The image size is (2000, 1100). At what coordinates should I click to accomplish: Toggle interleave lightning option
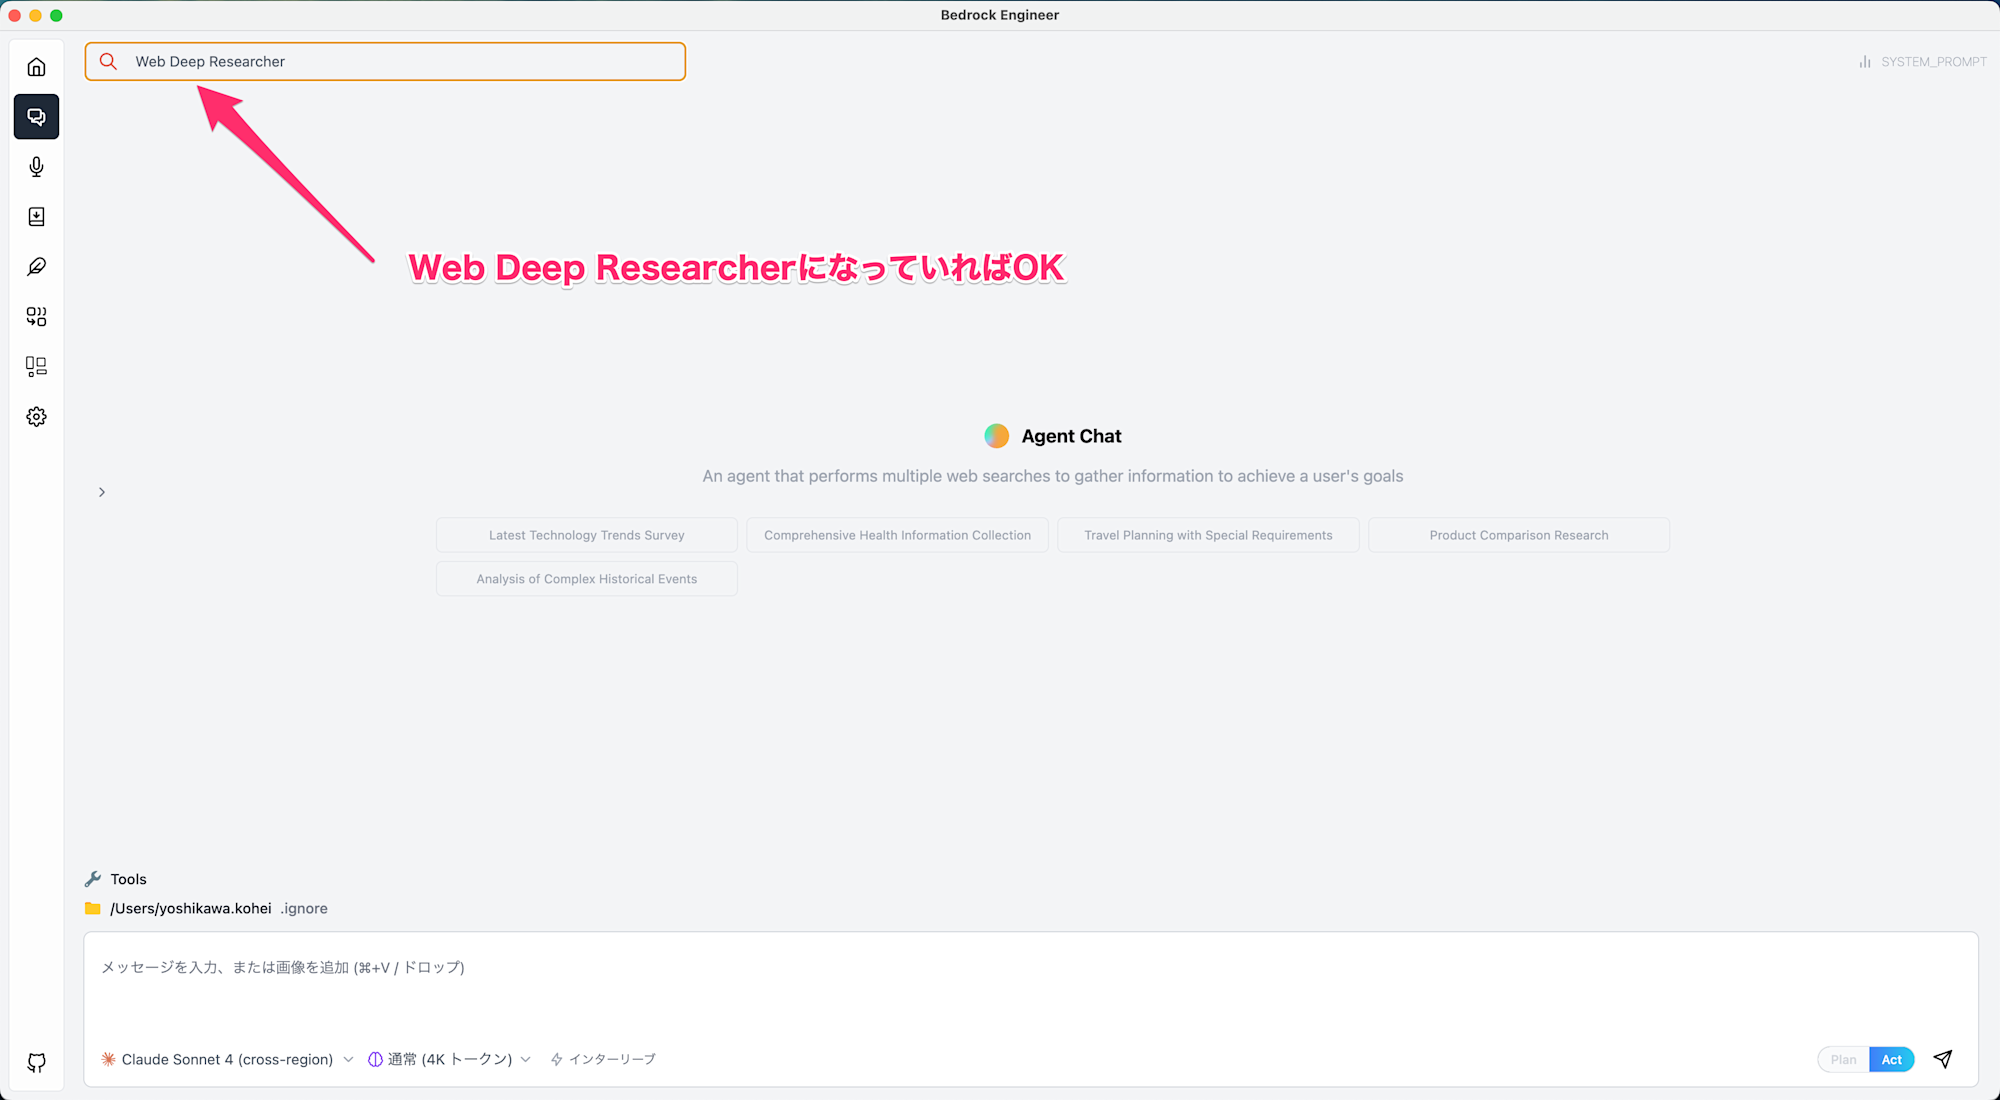[x=603, y=1059]
